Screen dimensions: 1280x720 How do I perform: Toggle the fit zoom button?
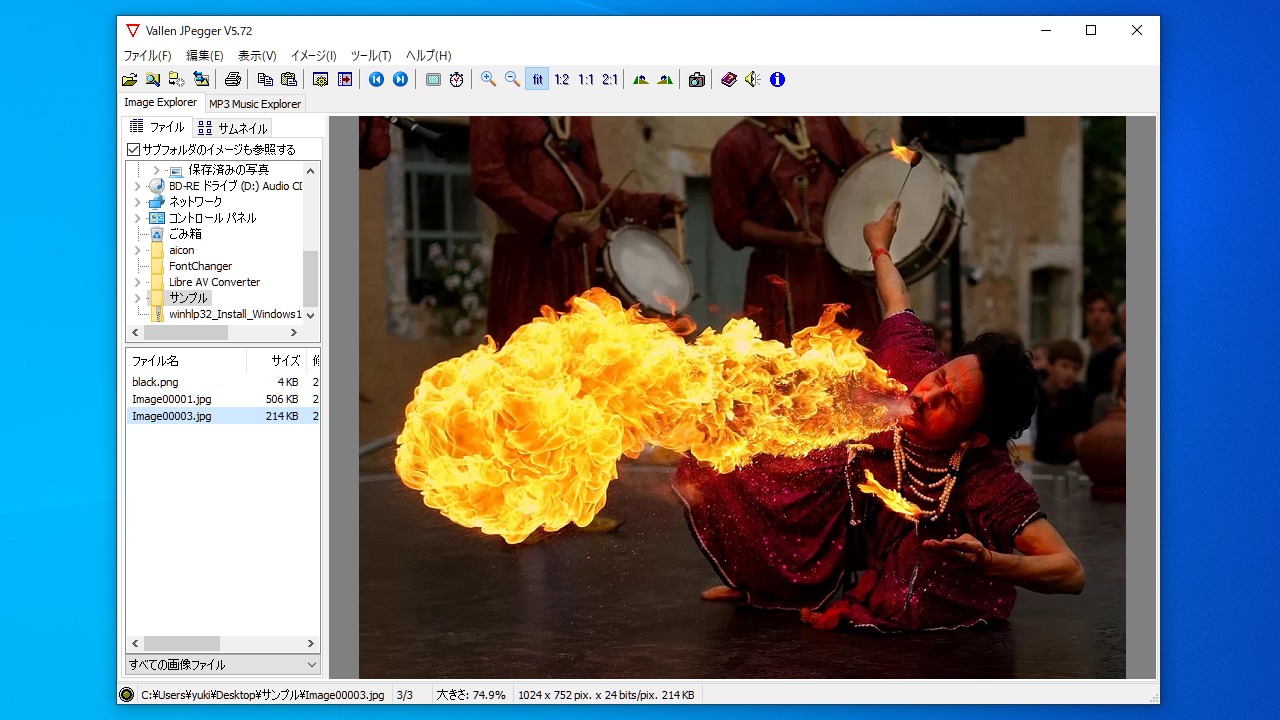537,79
